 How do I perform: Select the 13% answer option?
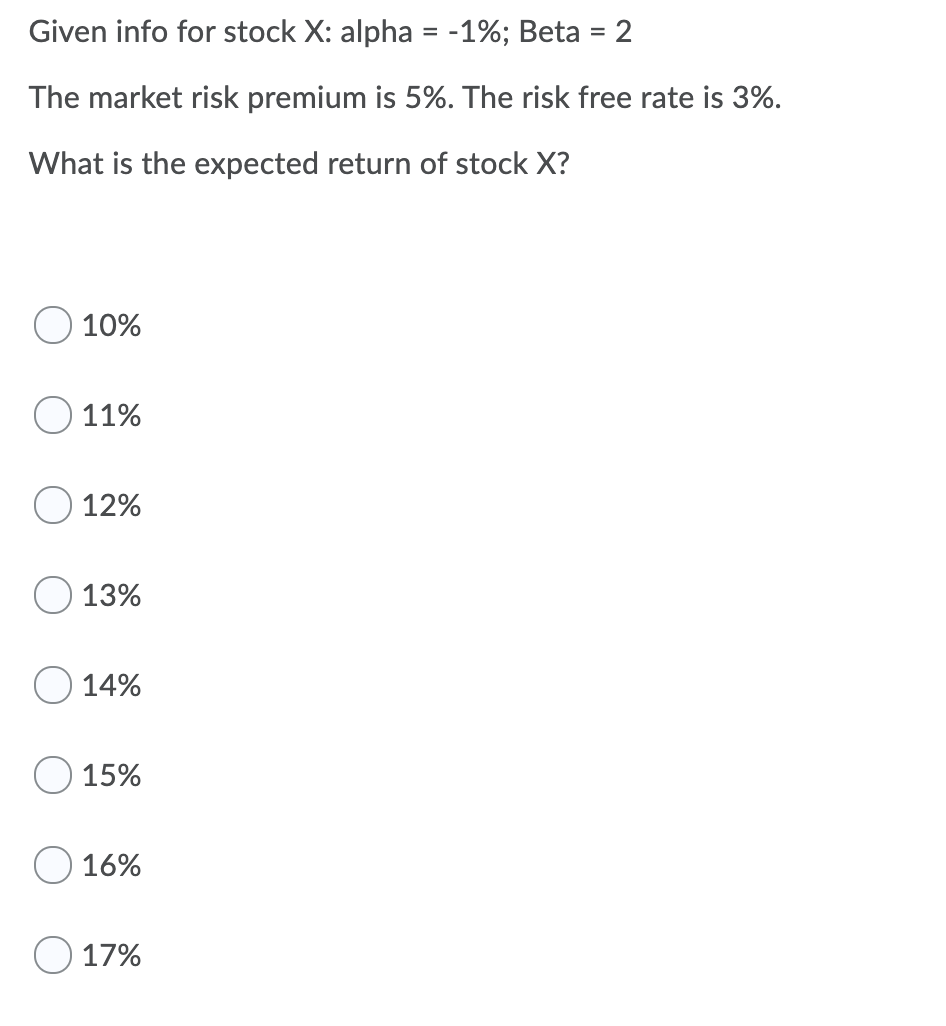[52, 595]
